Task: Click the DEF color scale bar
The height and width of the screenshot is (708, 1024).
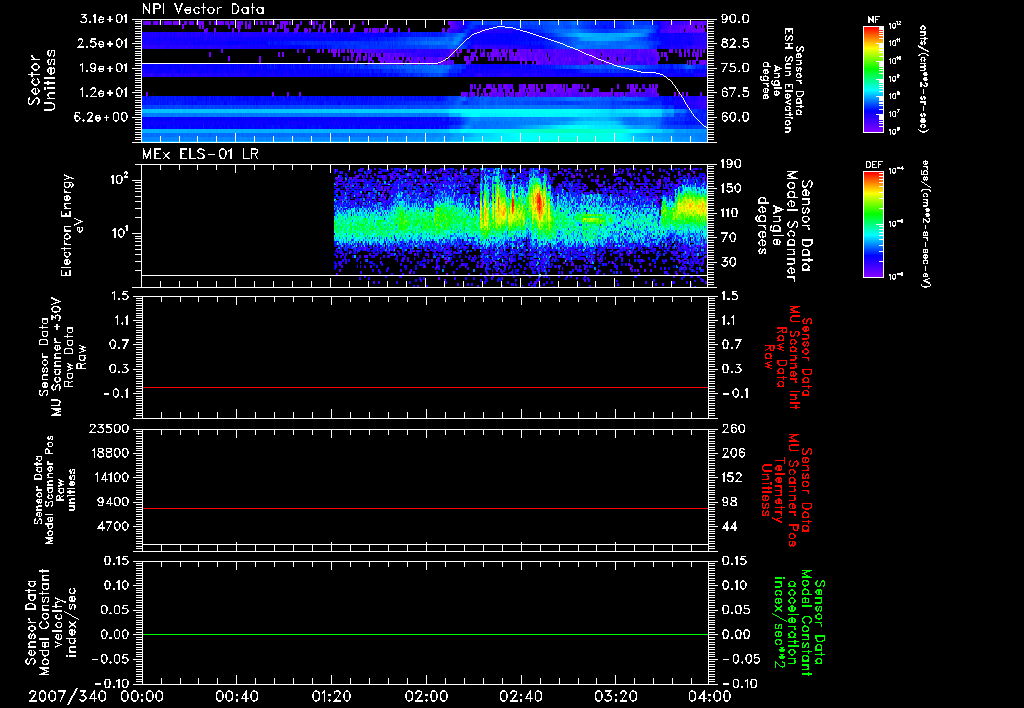Action: (x=873, y=224)
